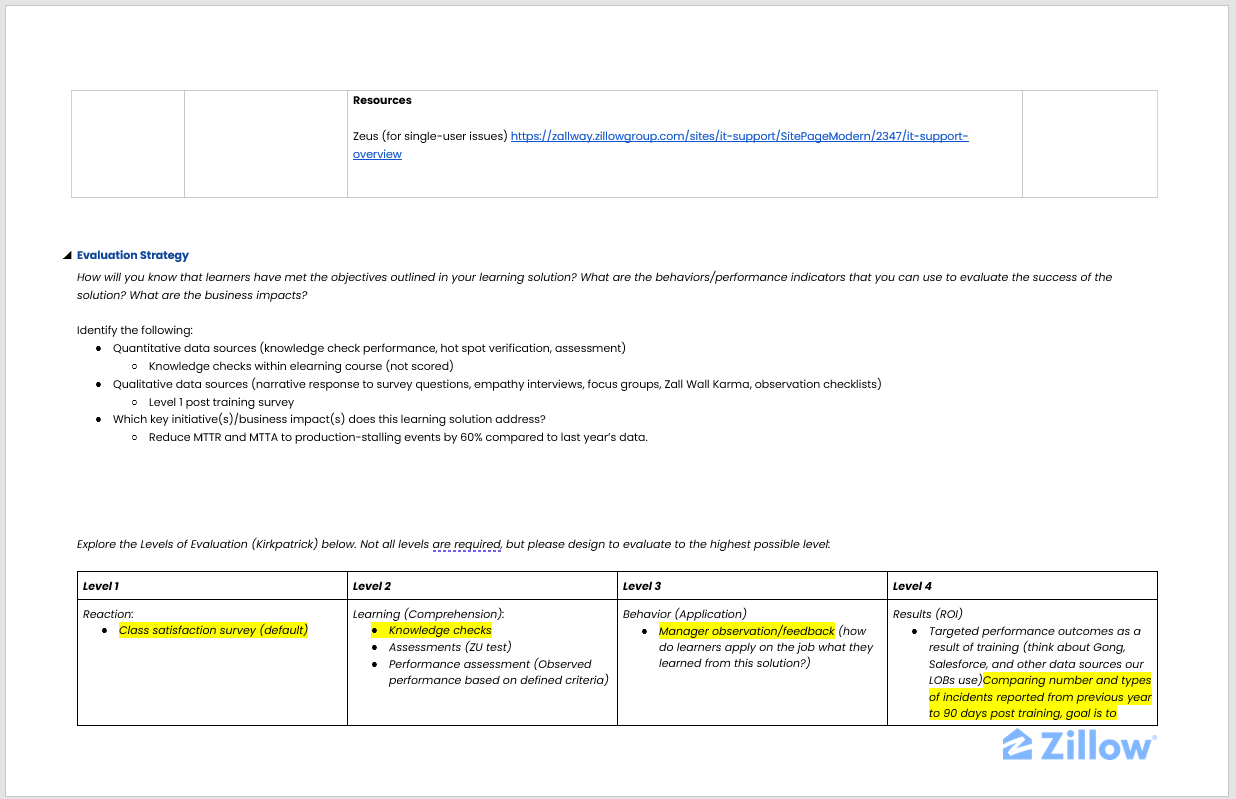Click the underlined "are required" flagged text
The width and height of the screenshot is (1236, 799).
tap(466, 545)
